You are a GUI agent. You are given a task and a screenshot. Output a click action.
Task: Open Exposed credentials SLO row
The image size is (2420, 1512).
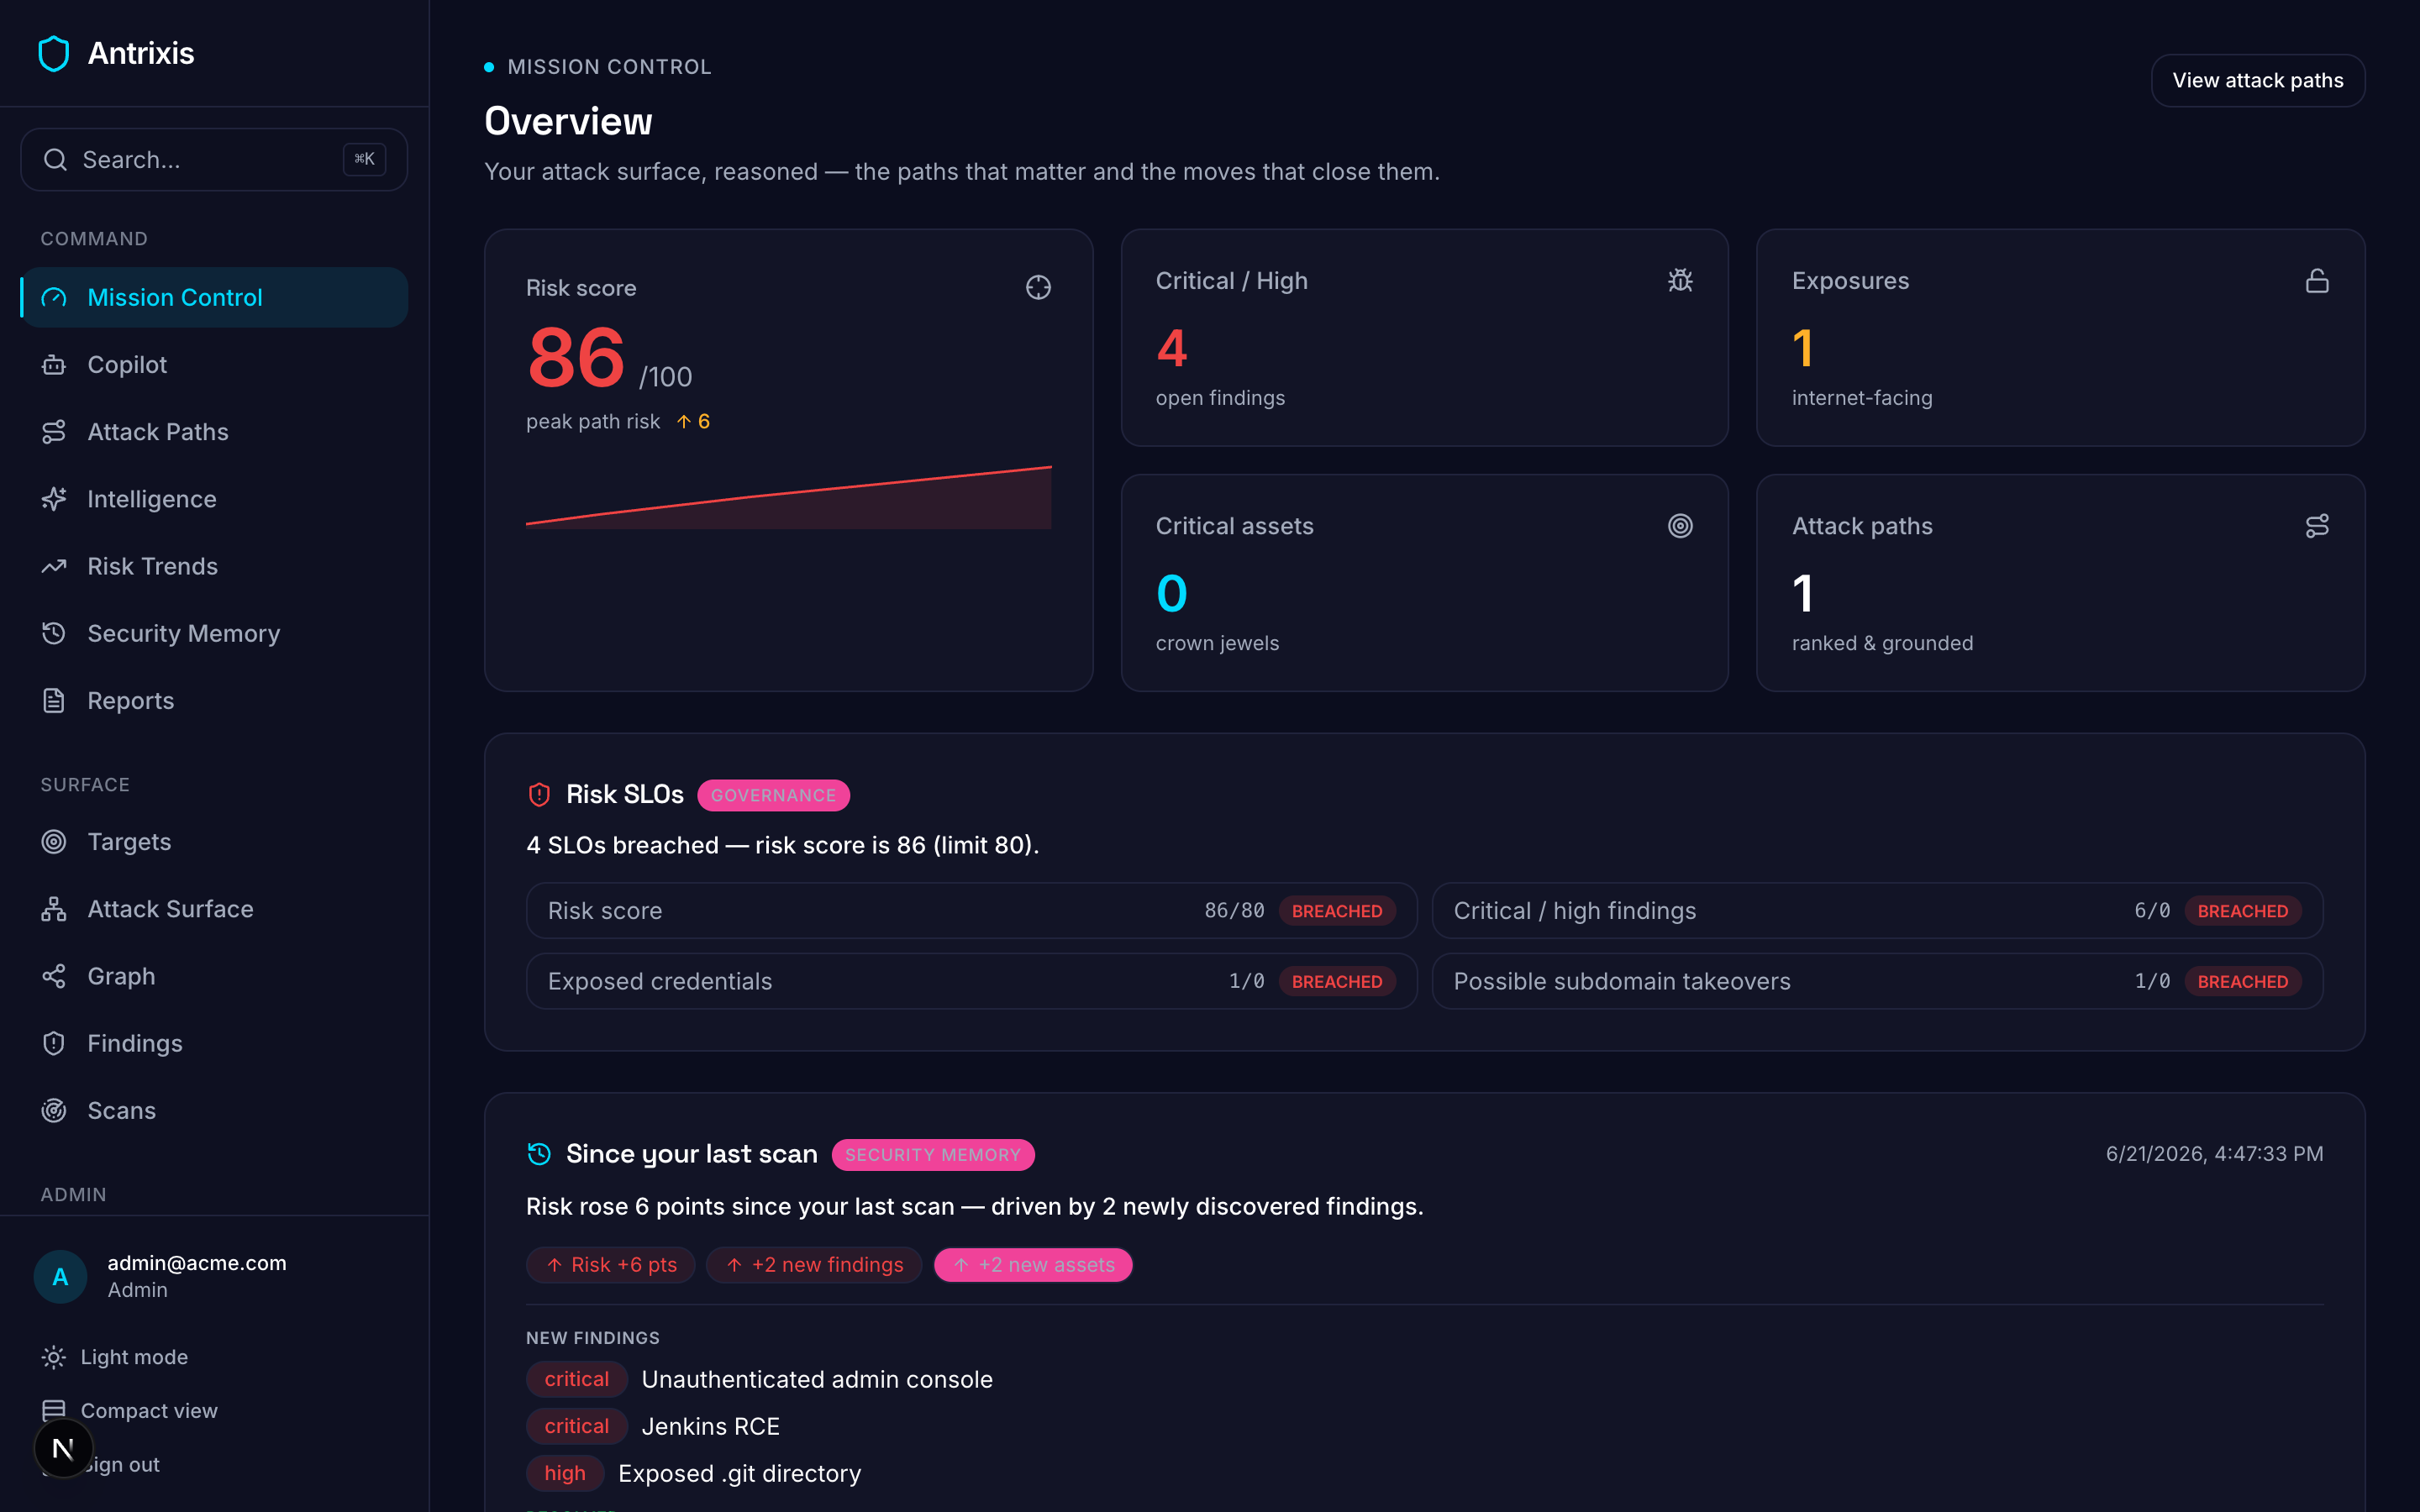click(x=971, y=981)
